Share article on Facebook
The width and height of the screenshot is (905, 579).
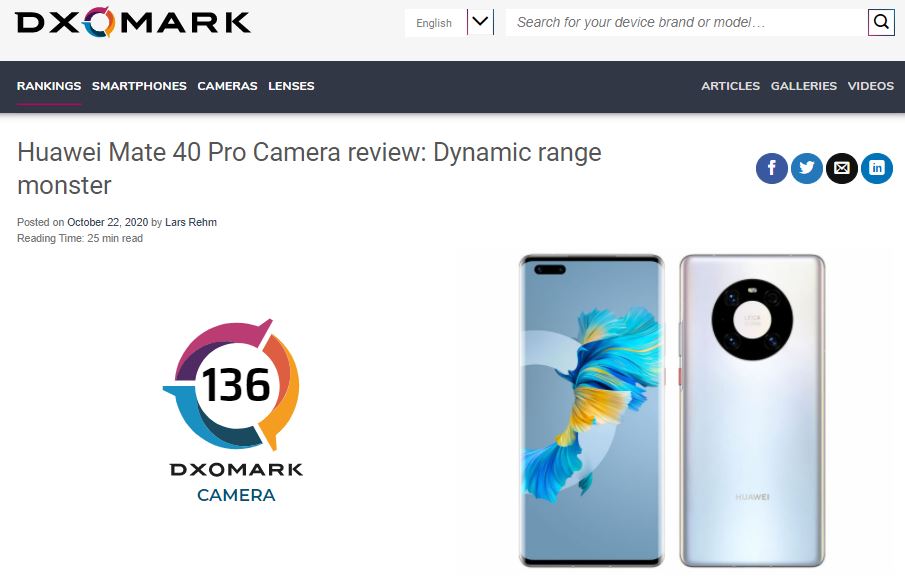point(772,169)
